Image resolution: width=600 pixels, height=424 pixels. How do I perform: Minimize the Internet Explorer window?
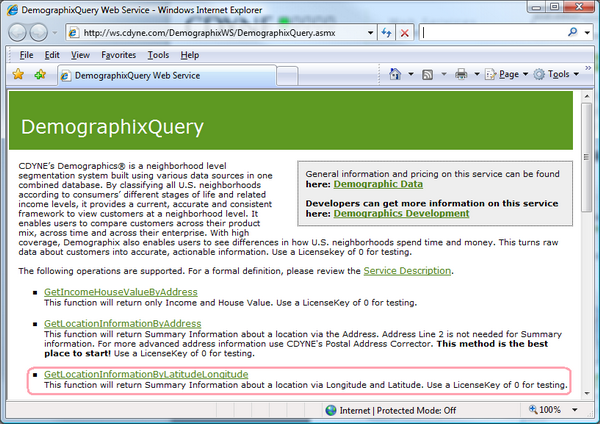tap(536, 7)
